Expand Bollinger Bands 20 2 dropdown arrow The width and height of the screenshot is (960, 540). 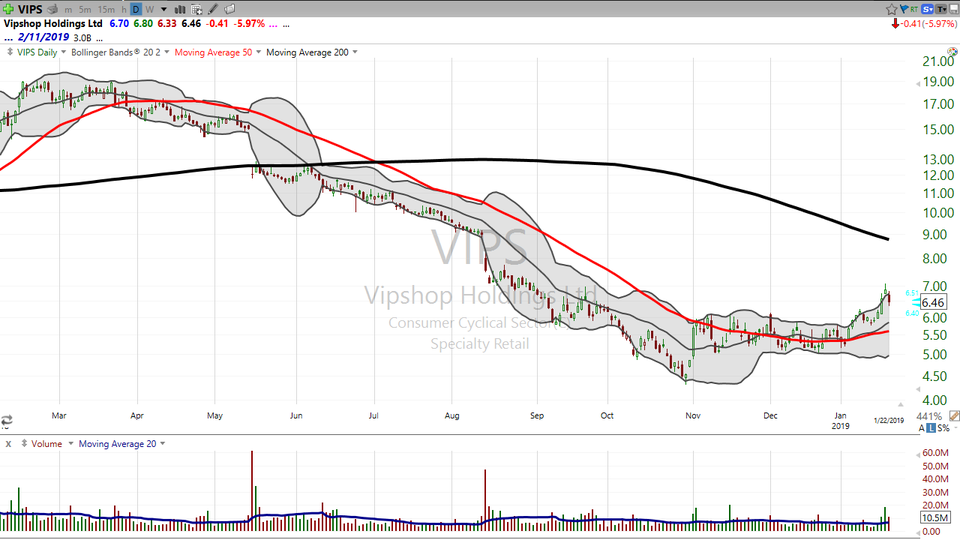(x=167, y=52)
